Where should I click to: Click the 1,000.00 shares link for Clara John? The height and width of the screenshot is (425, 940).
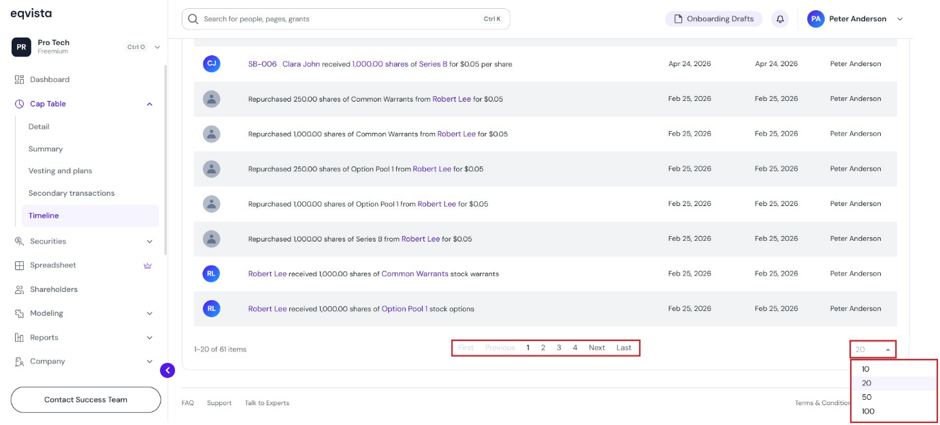coord(380,64)
